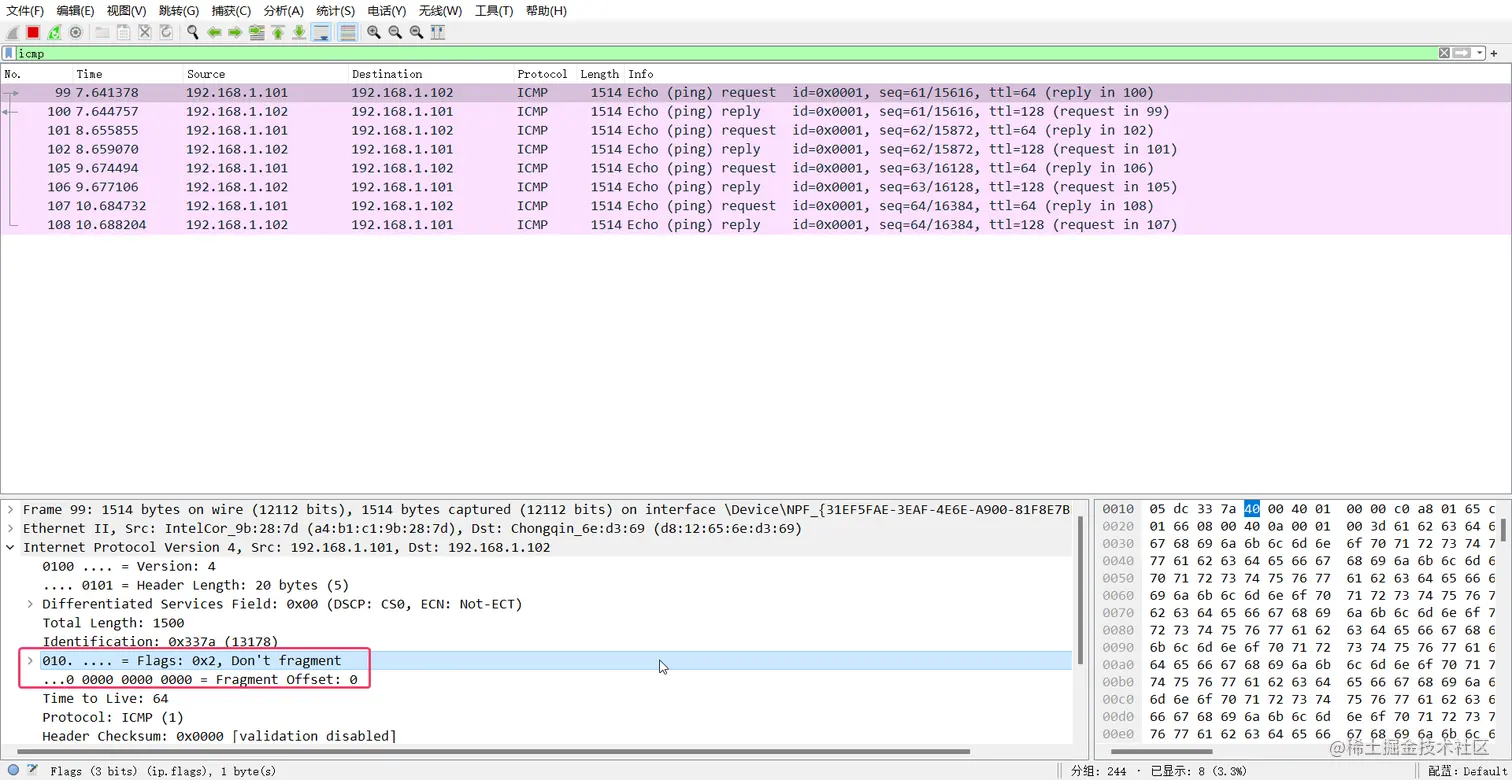1512x780 pixels.
Task: Zoom out the main window text
Action: 394,32
